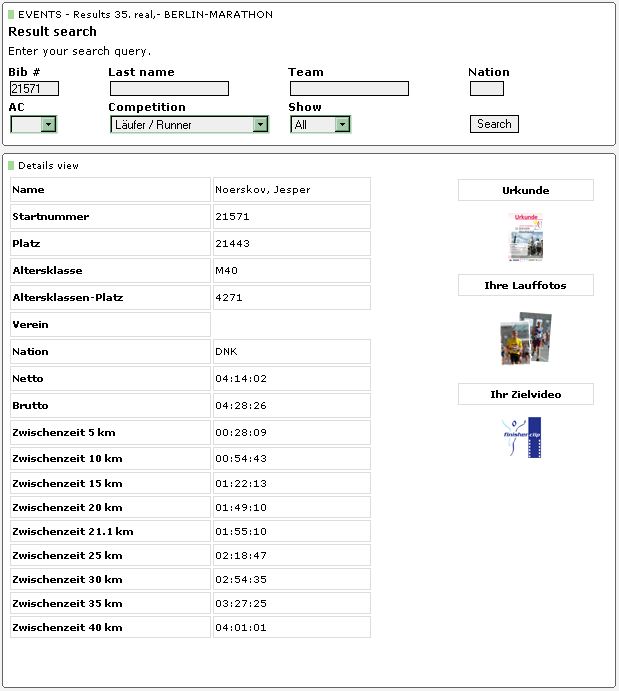Click the Verein row label

click(x=30, y=324)
